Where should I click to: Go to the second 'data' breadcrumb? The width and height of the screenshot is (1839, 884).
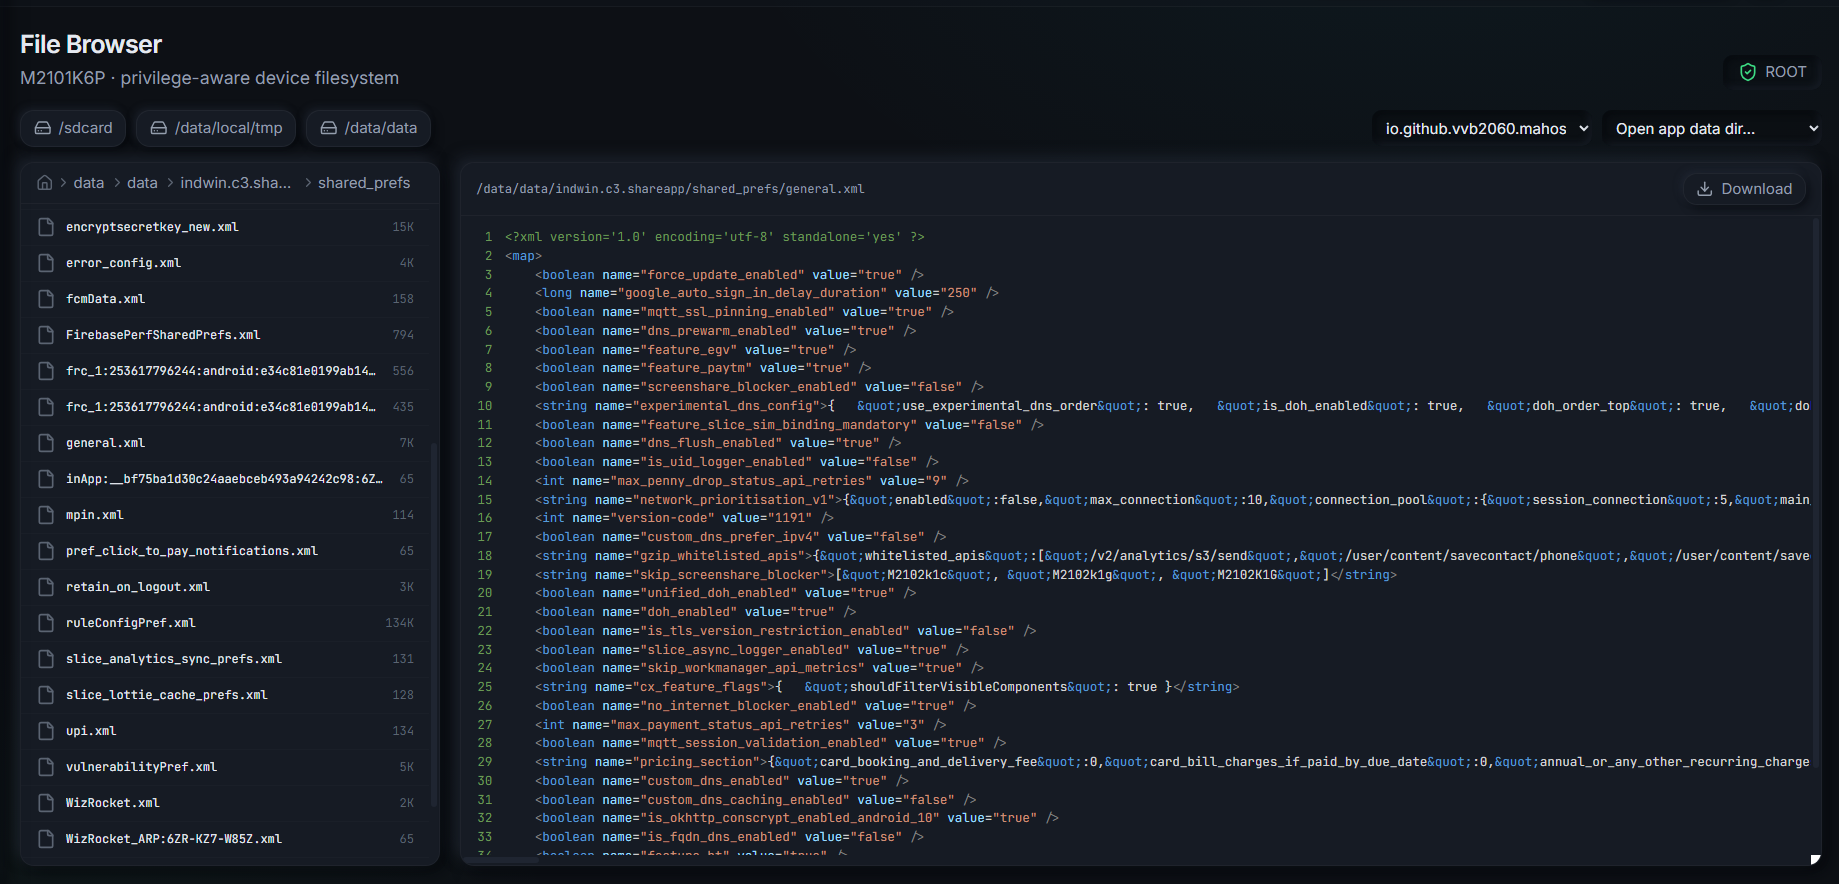142,183
